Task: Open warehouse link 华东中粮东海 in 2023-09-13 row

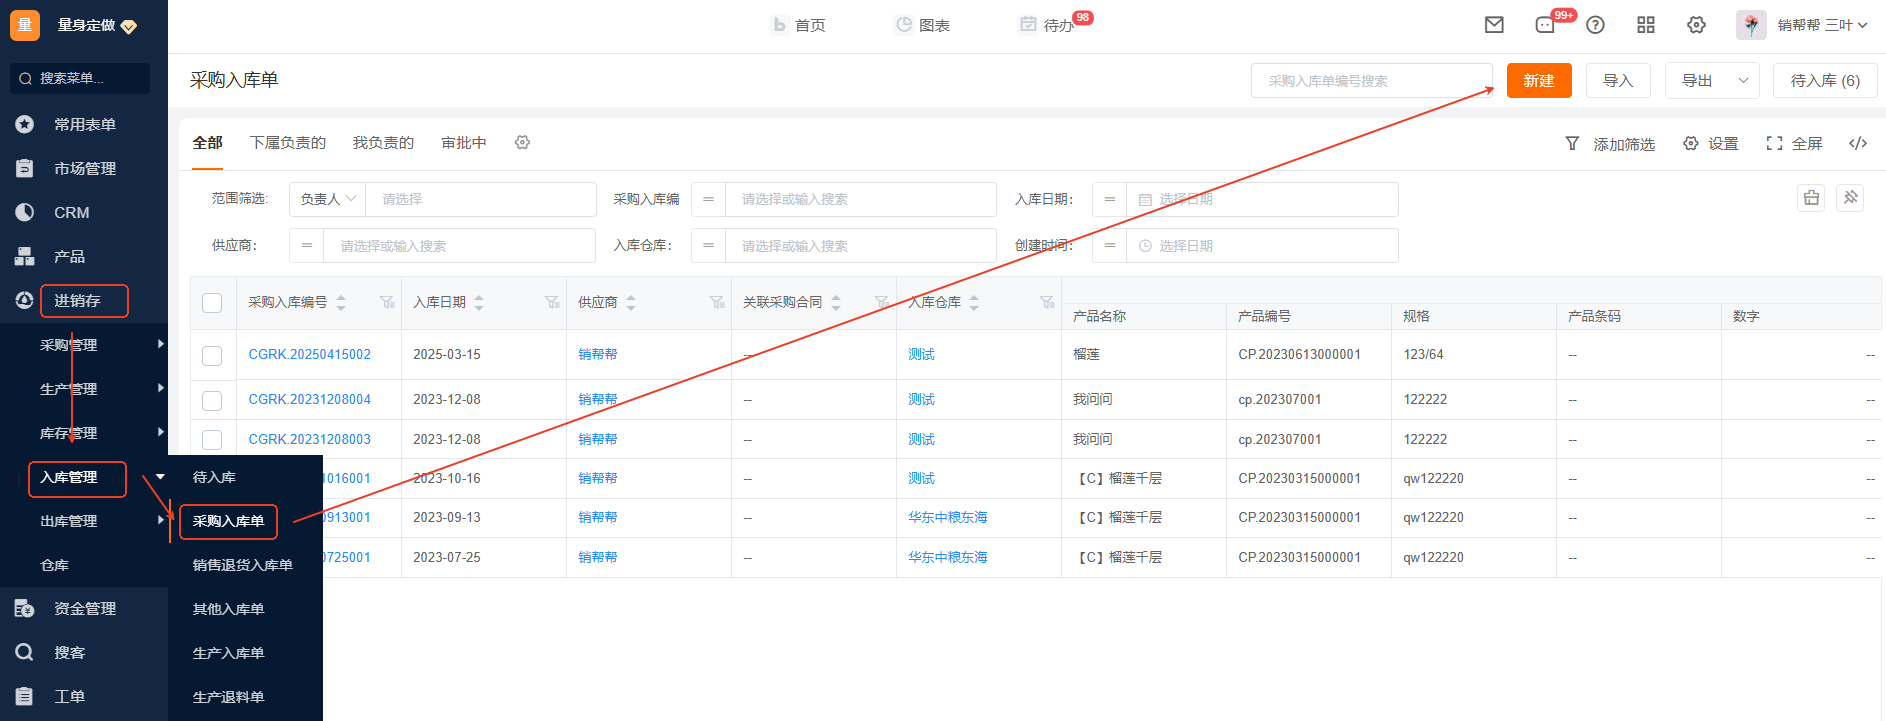Action: point(947,518)
